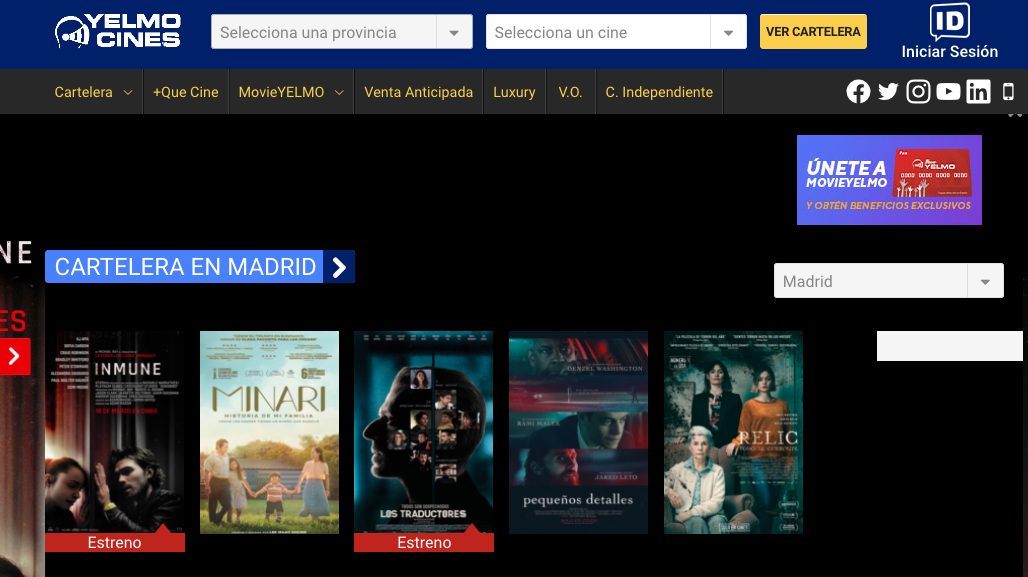The width and height of the screenshot is (1028, 577).
Task: Open the Selecciona un cine dropdown
Action: pos(615,32)
